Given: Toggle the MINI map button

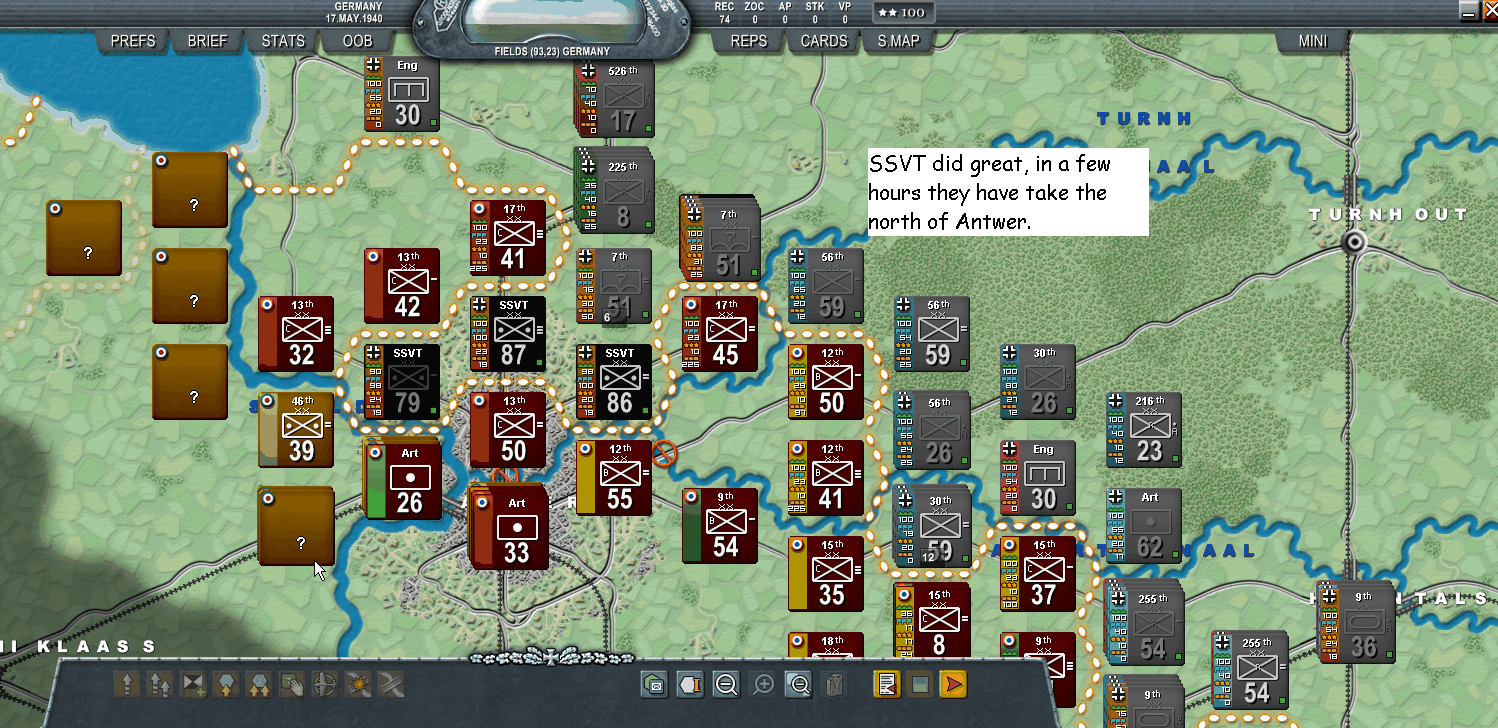Looking at the screenshot, I should (x=1313, y=41).
